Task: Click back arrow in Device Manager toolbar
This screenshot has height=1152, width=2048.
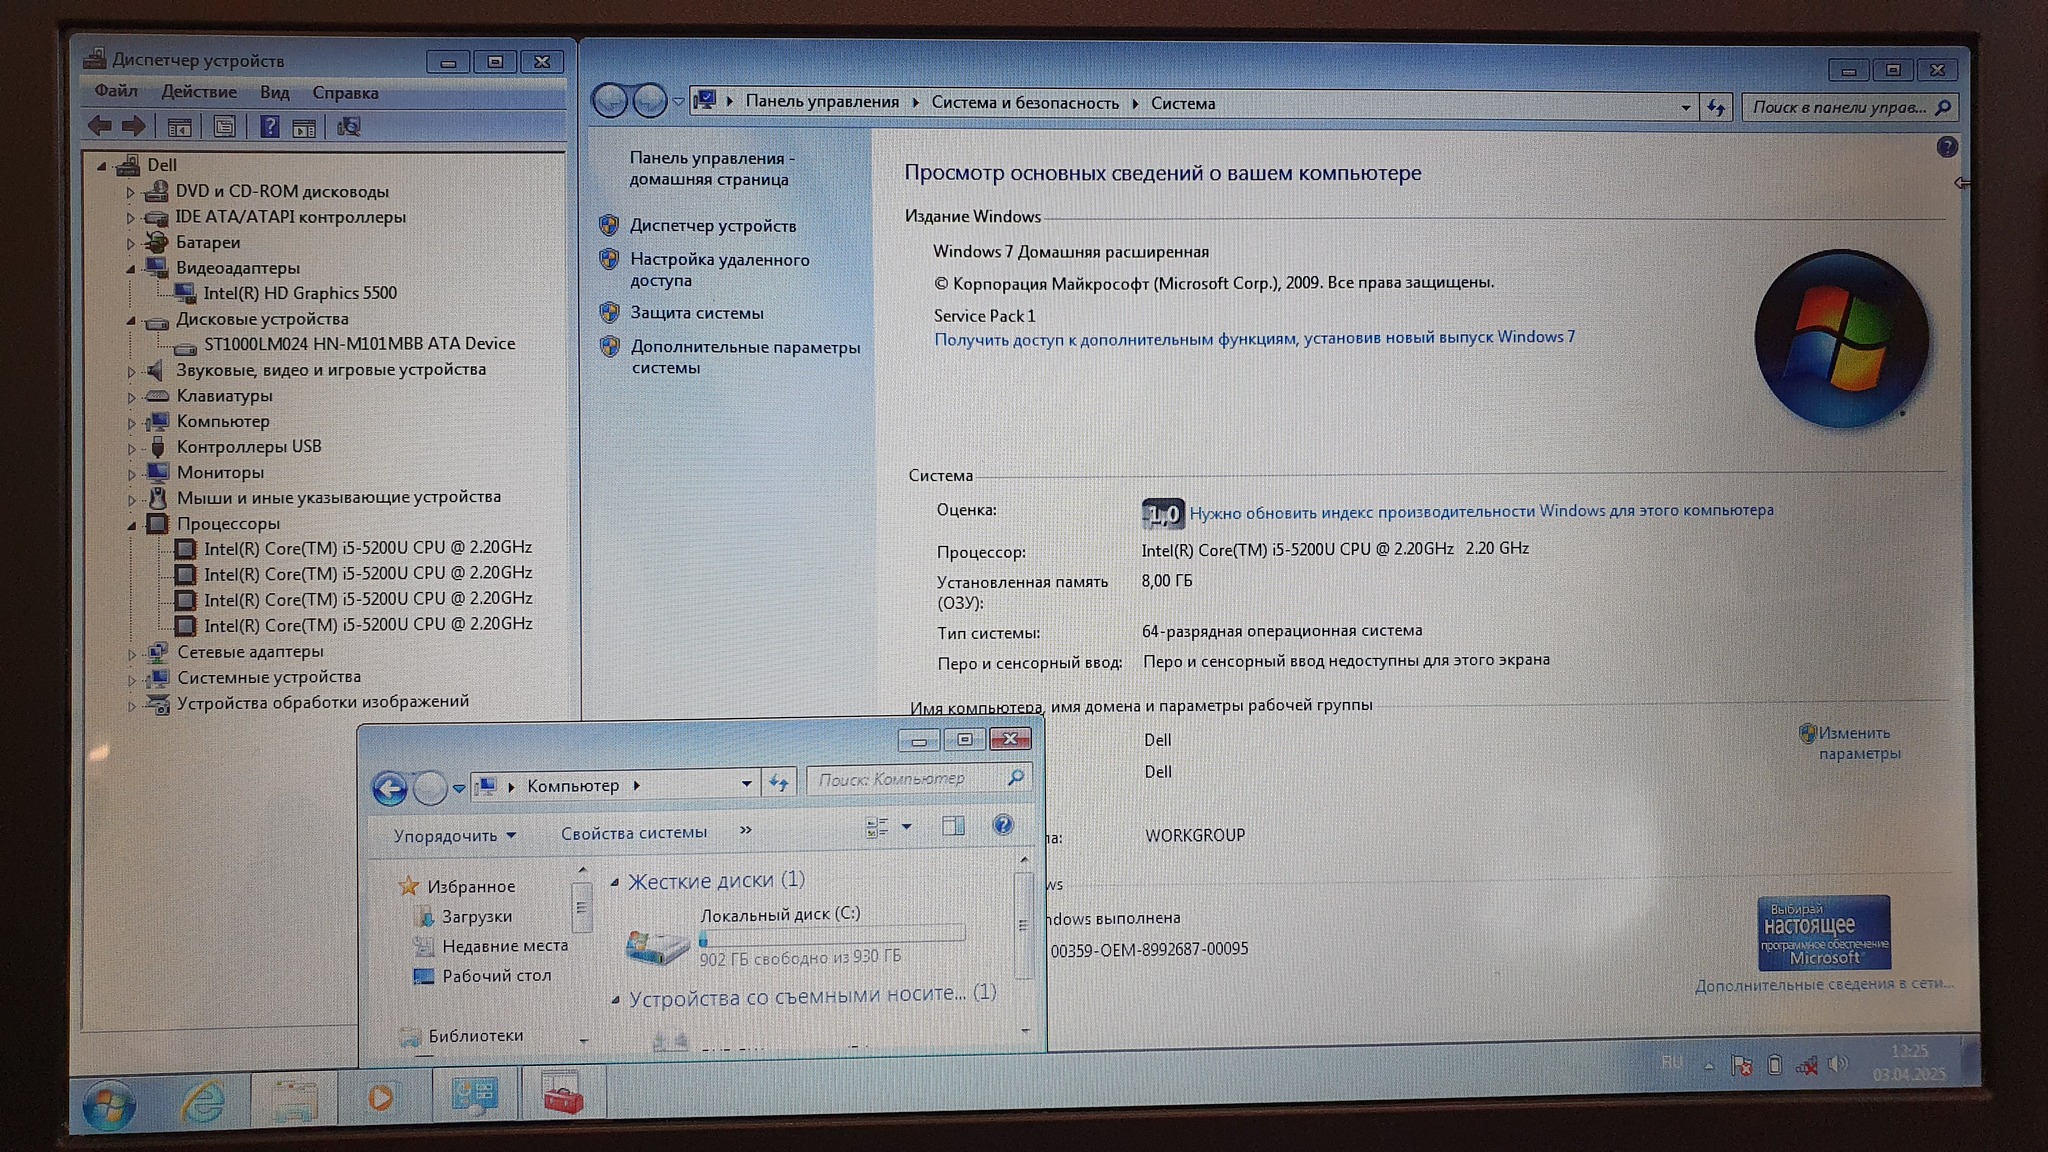Action: [100, 126]
